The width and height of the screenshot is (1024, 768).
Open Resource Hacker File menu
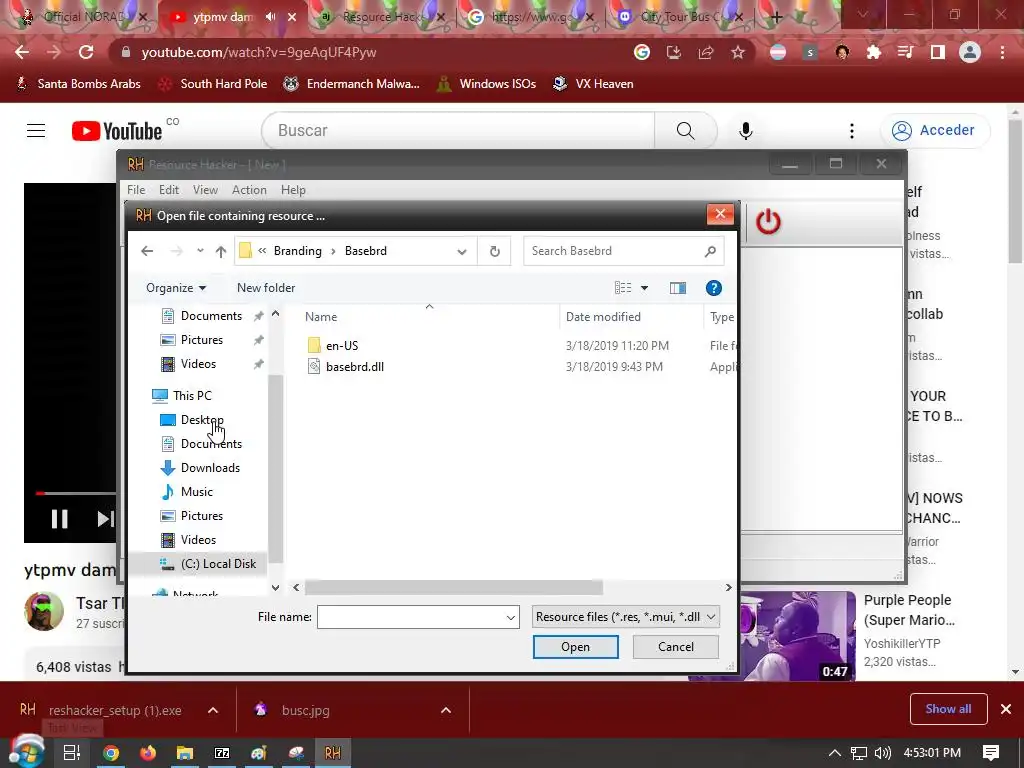[136, 190]
